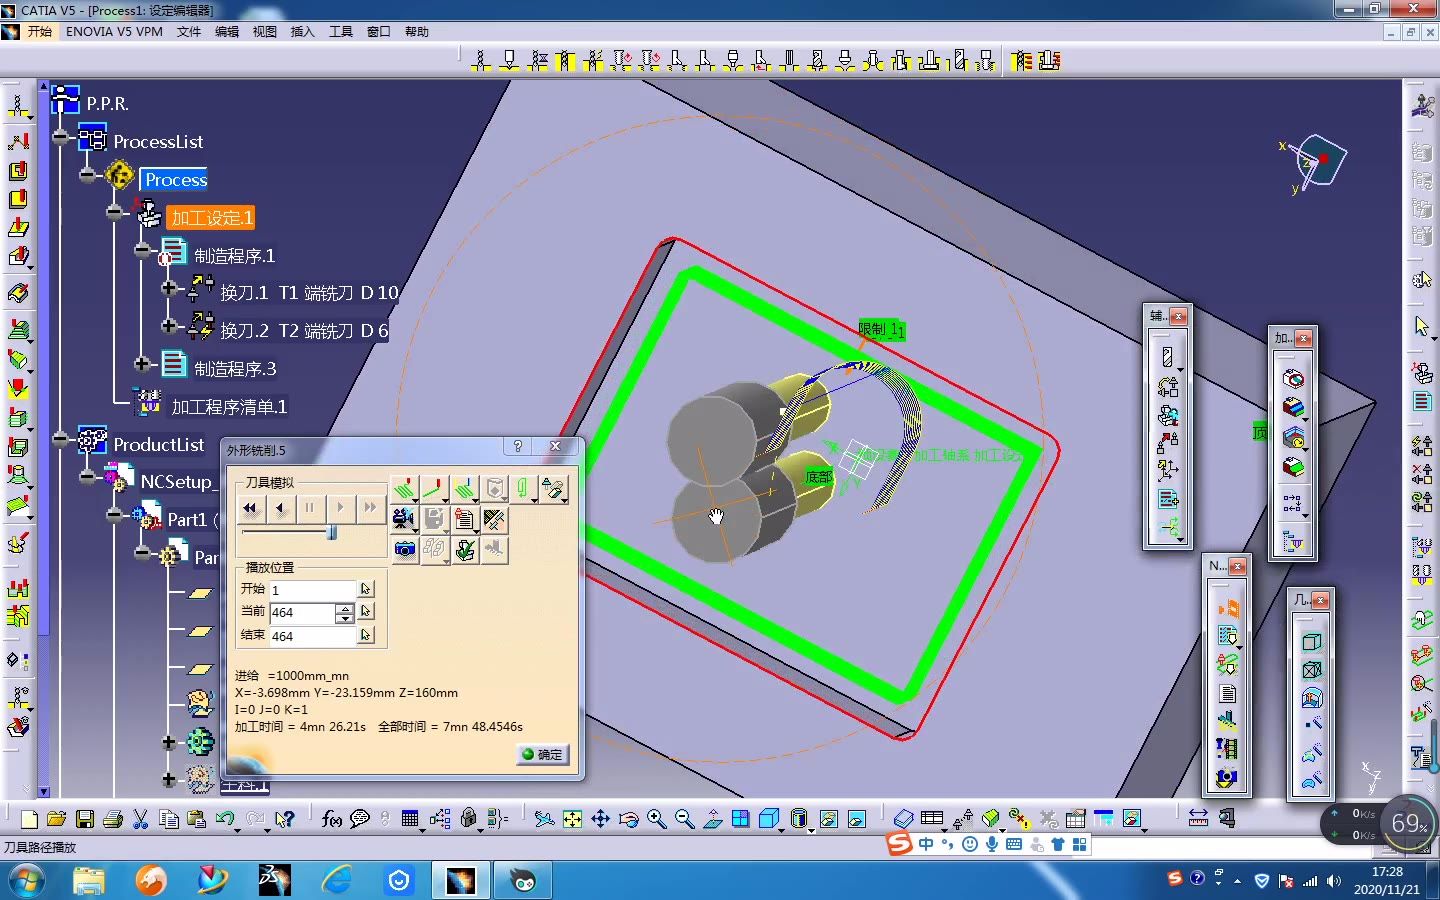Screen dimensions: 1440x900
Task: Toggle the emoji smiley button in IME bar
Action: pyautogui.click(x=970, y=844)
